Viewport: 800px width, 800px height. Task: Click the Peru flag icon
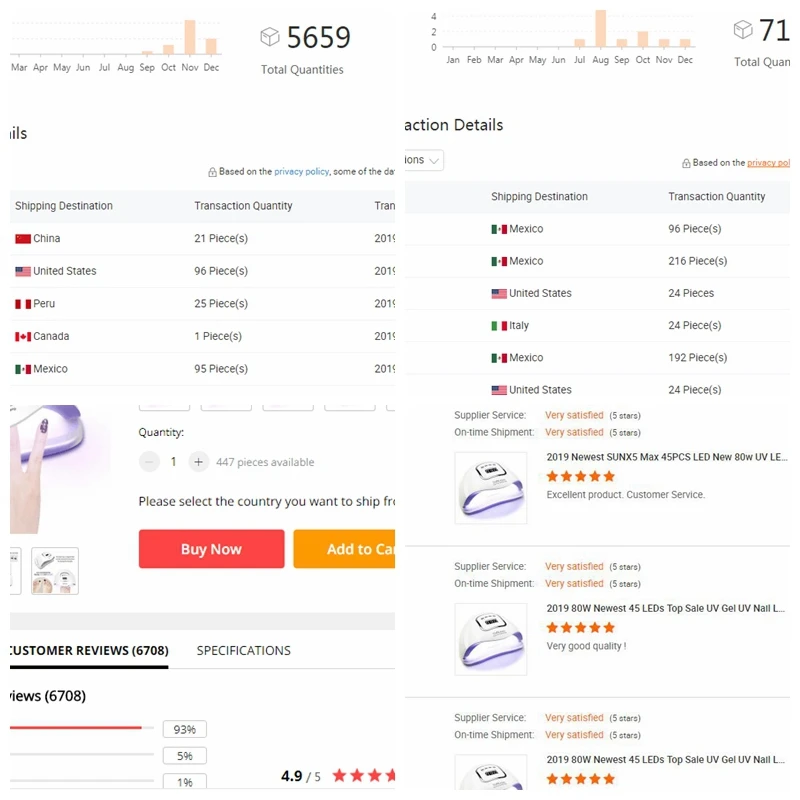tap(23, 304)
